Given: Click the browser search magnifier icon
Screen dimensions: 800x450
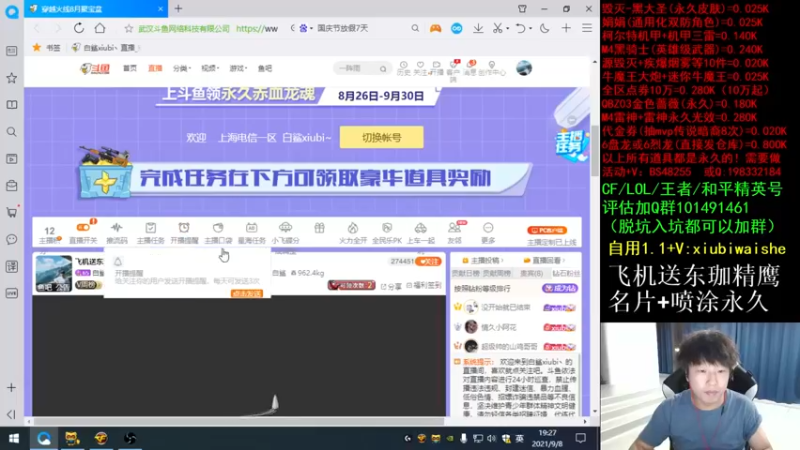Looking at the screenshot, I should pos(415,29).
